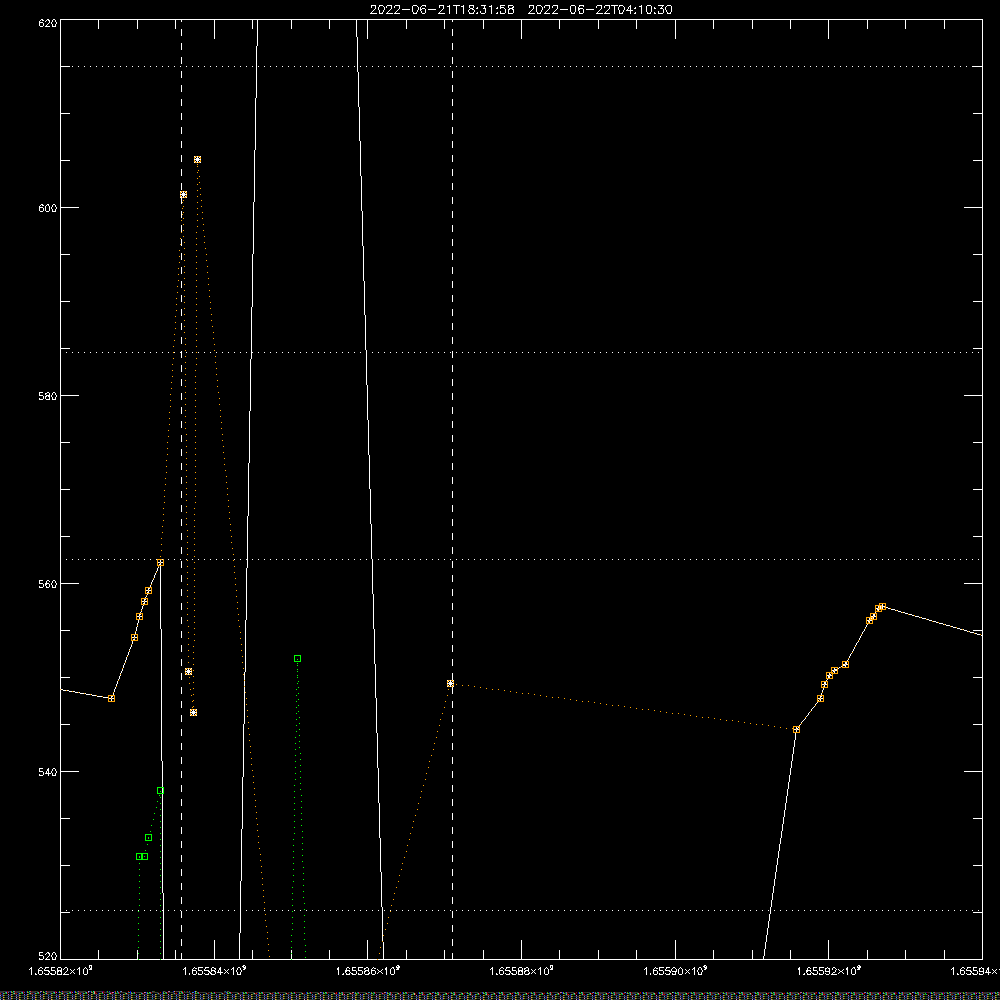The image size is (1000, 1000).
Task: Click the y-axis label 560
Action: coord(48,584)
